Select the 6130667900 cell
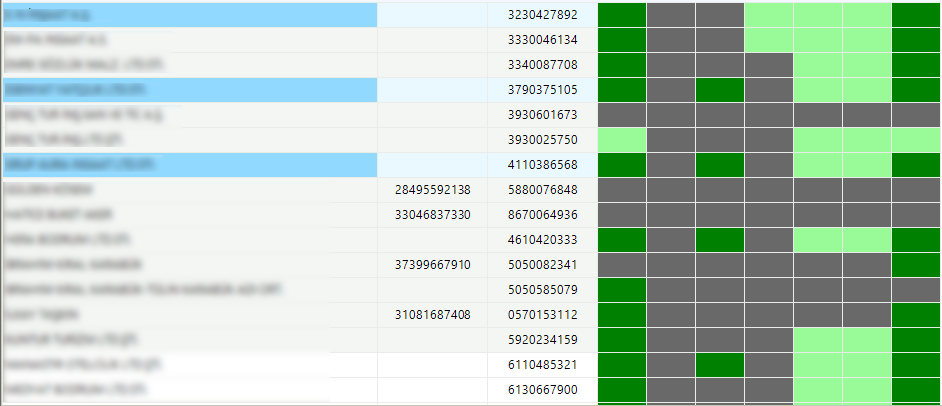This screenshot has width=942, height=406. pos(542,390)
